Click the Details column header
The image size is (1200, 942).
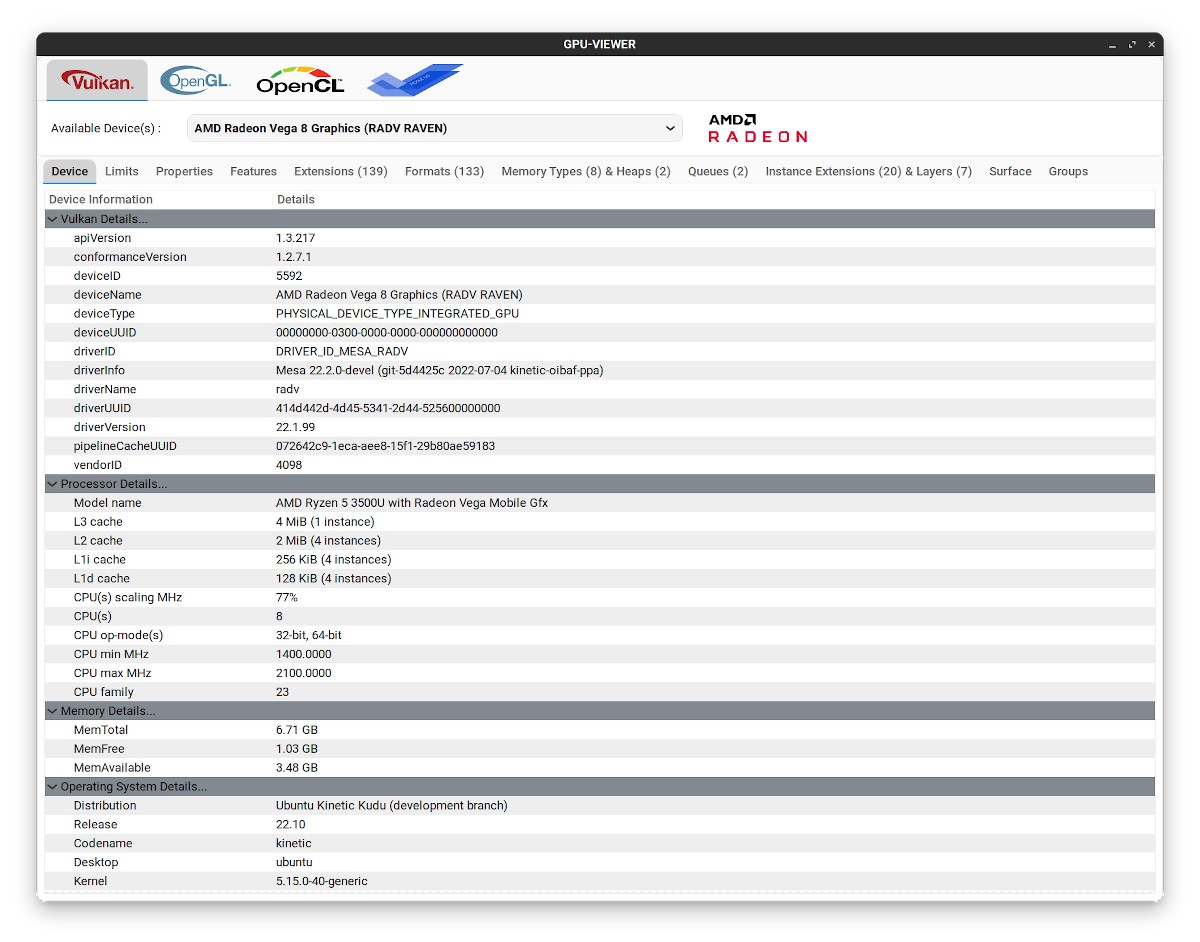[x=295, y=200]
